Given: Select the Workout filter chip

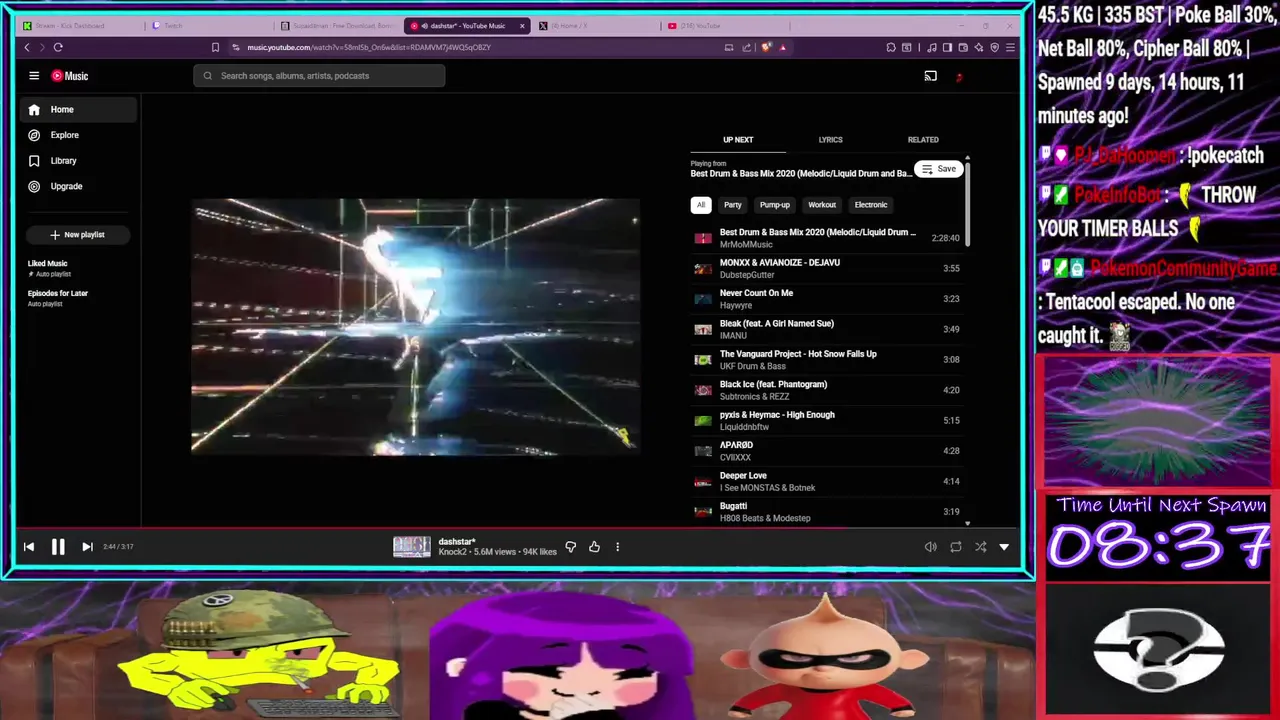Looking at the screenshot, I should [822, 205].
